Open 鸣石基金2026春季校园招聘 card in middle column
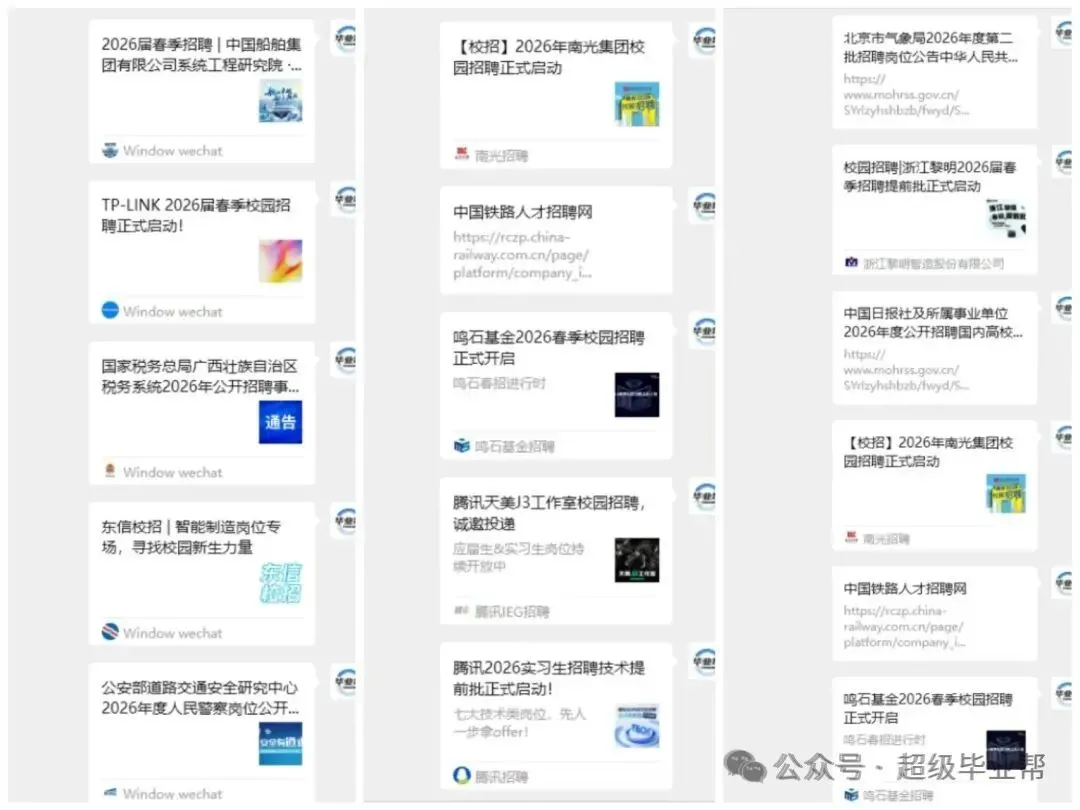This screenshot has height=810, width=1080. point(556,386)
